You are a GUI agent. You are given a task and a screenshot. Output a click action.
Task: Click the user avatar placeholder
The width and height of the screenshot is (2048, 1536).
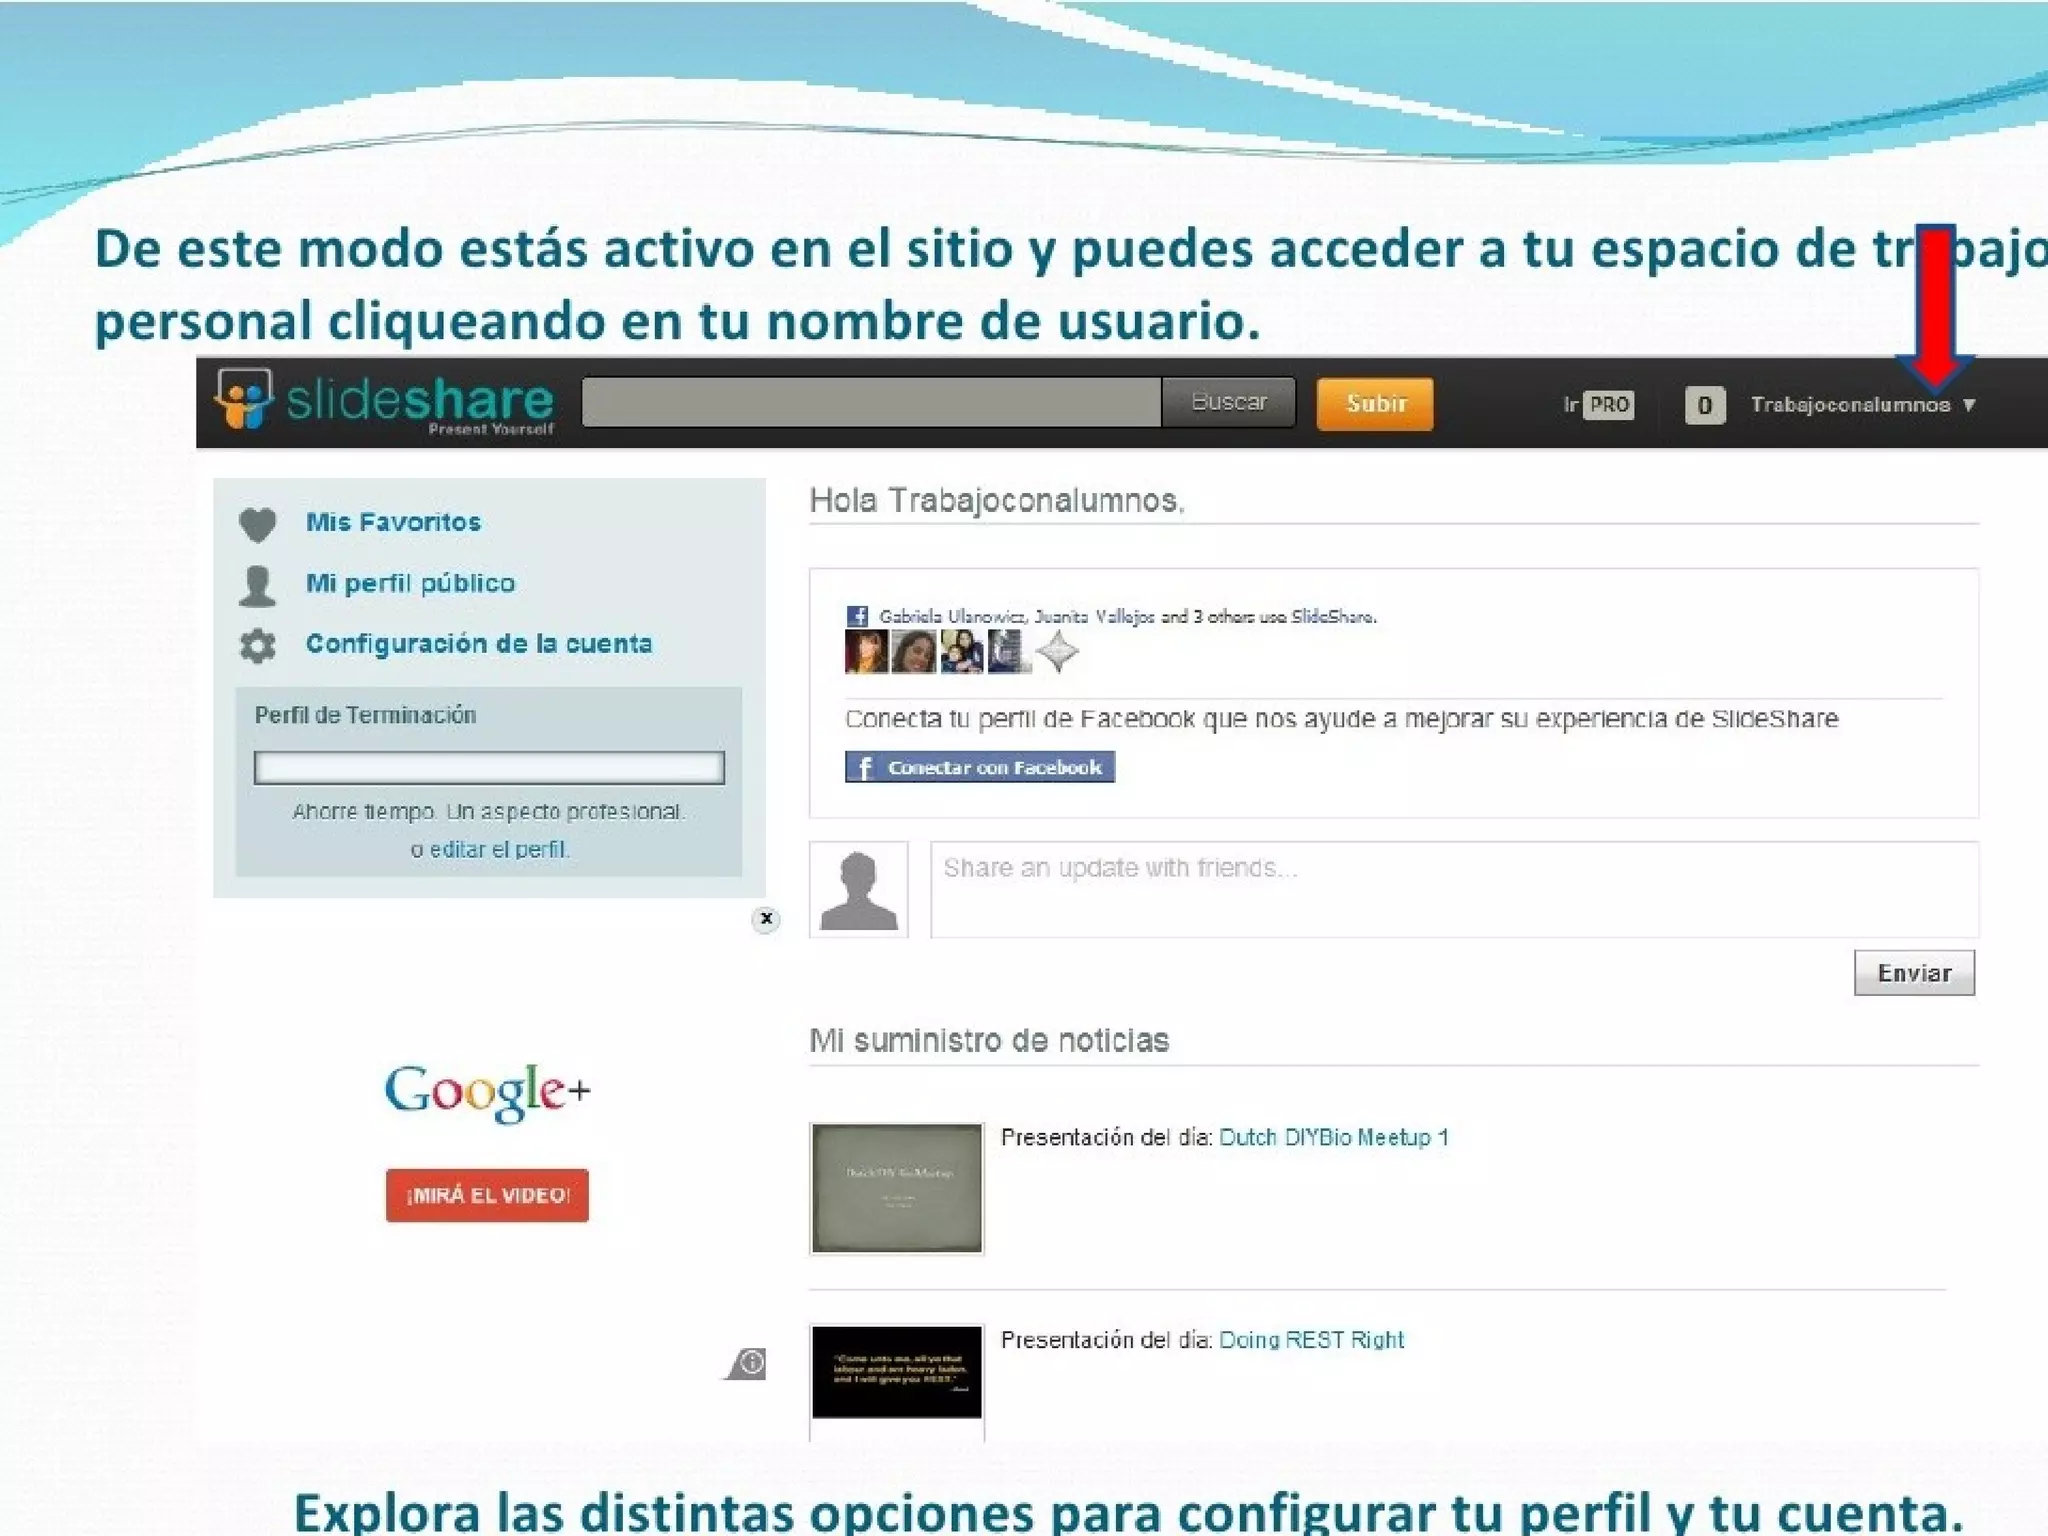point(858,890)
